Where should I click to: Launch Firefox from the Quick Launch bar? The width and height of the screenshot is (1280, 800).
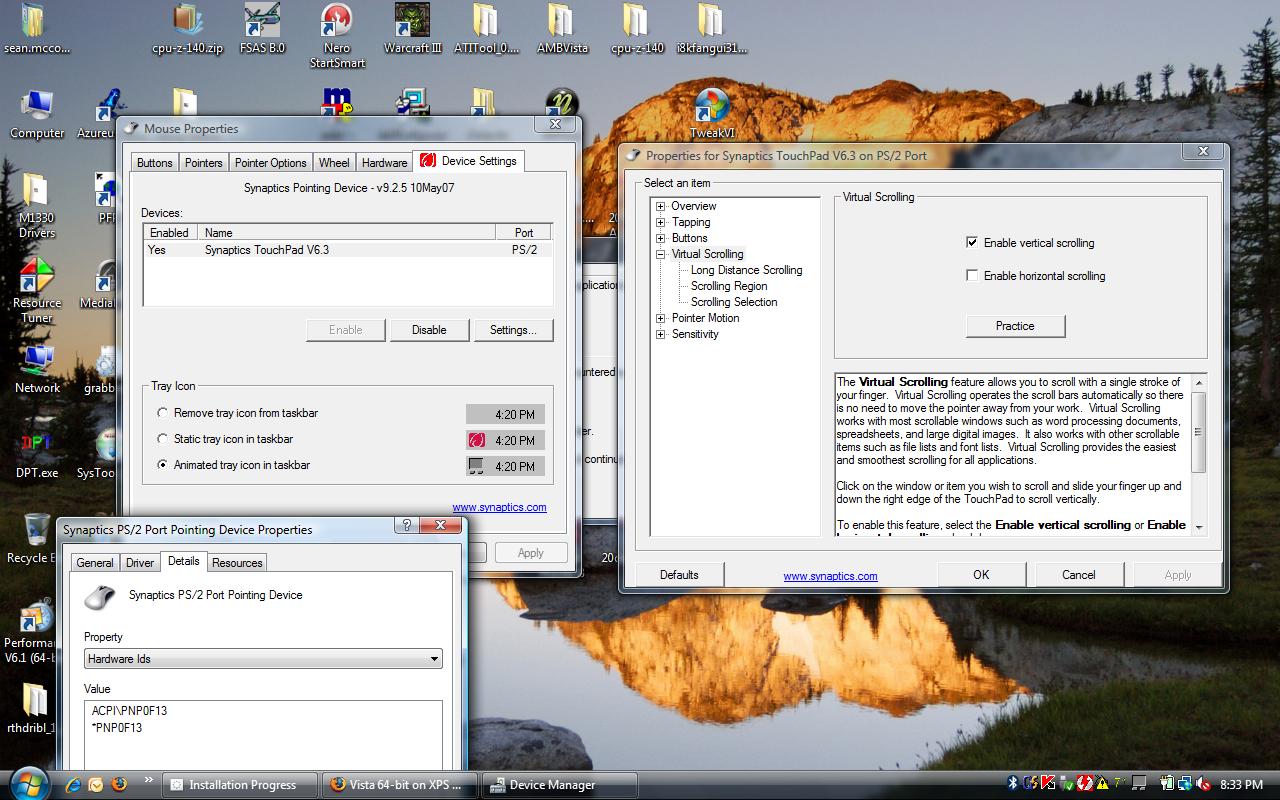pyautogui.click(x=119, y=784)
